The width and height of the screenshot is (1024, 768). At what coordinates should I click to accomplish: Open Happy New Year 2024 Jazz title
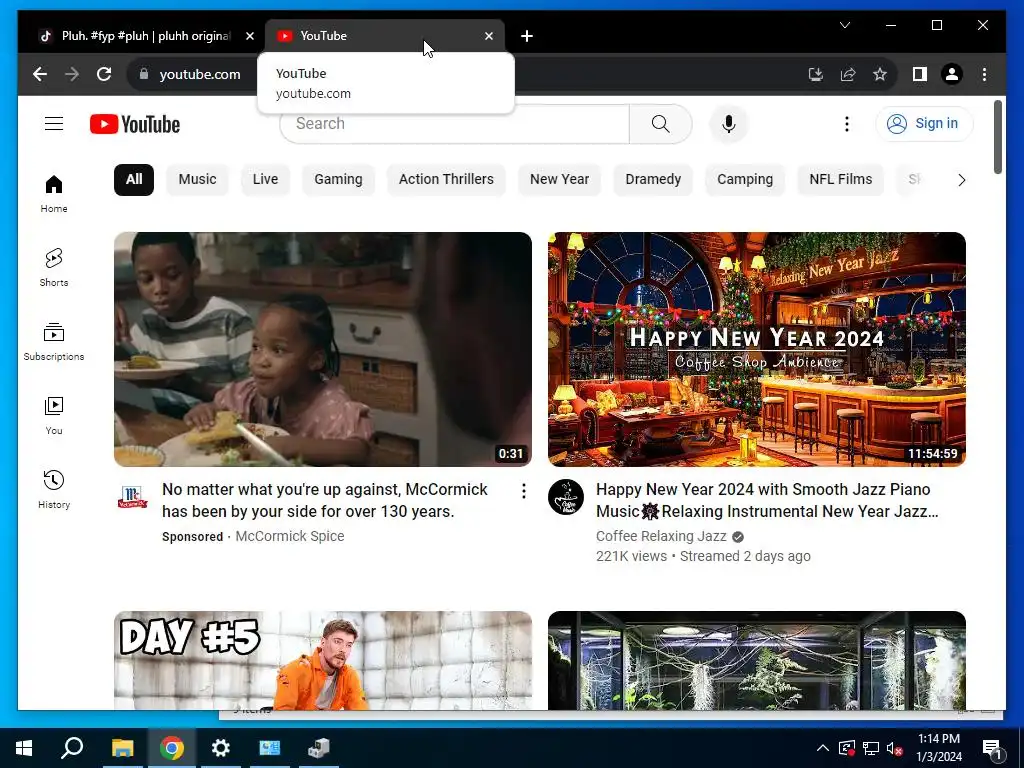click(x=767, y=500)
